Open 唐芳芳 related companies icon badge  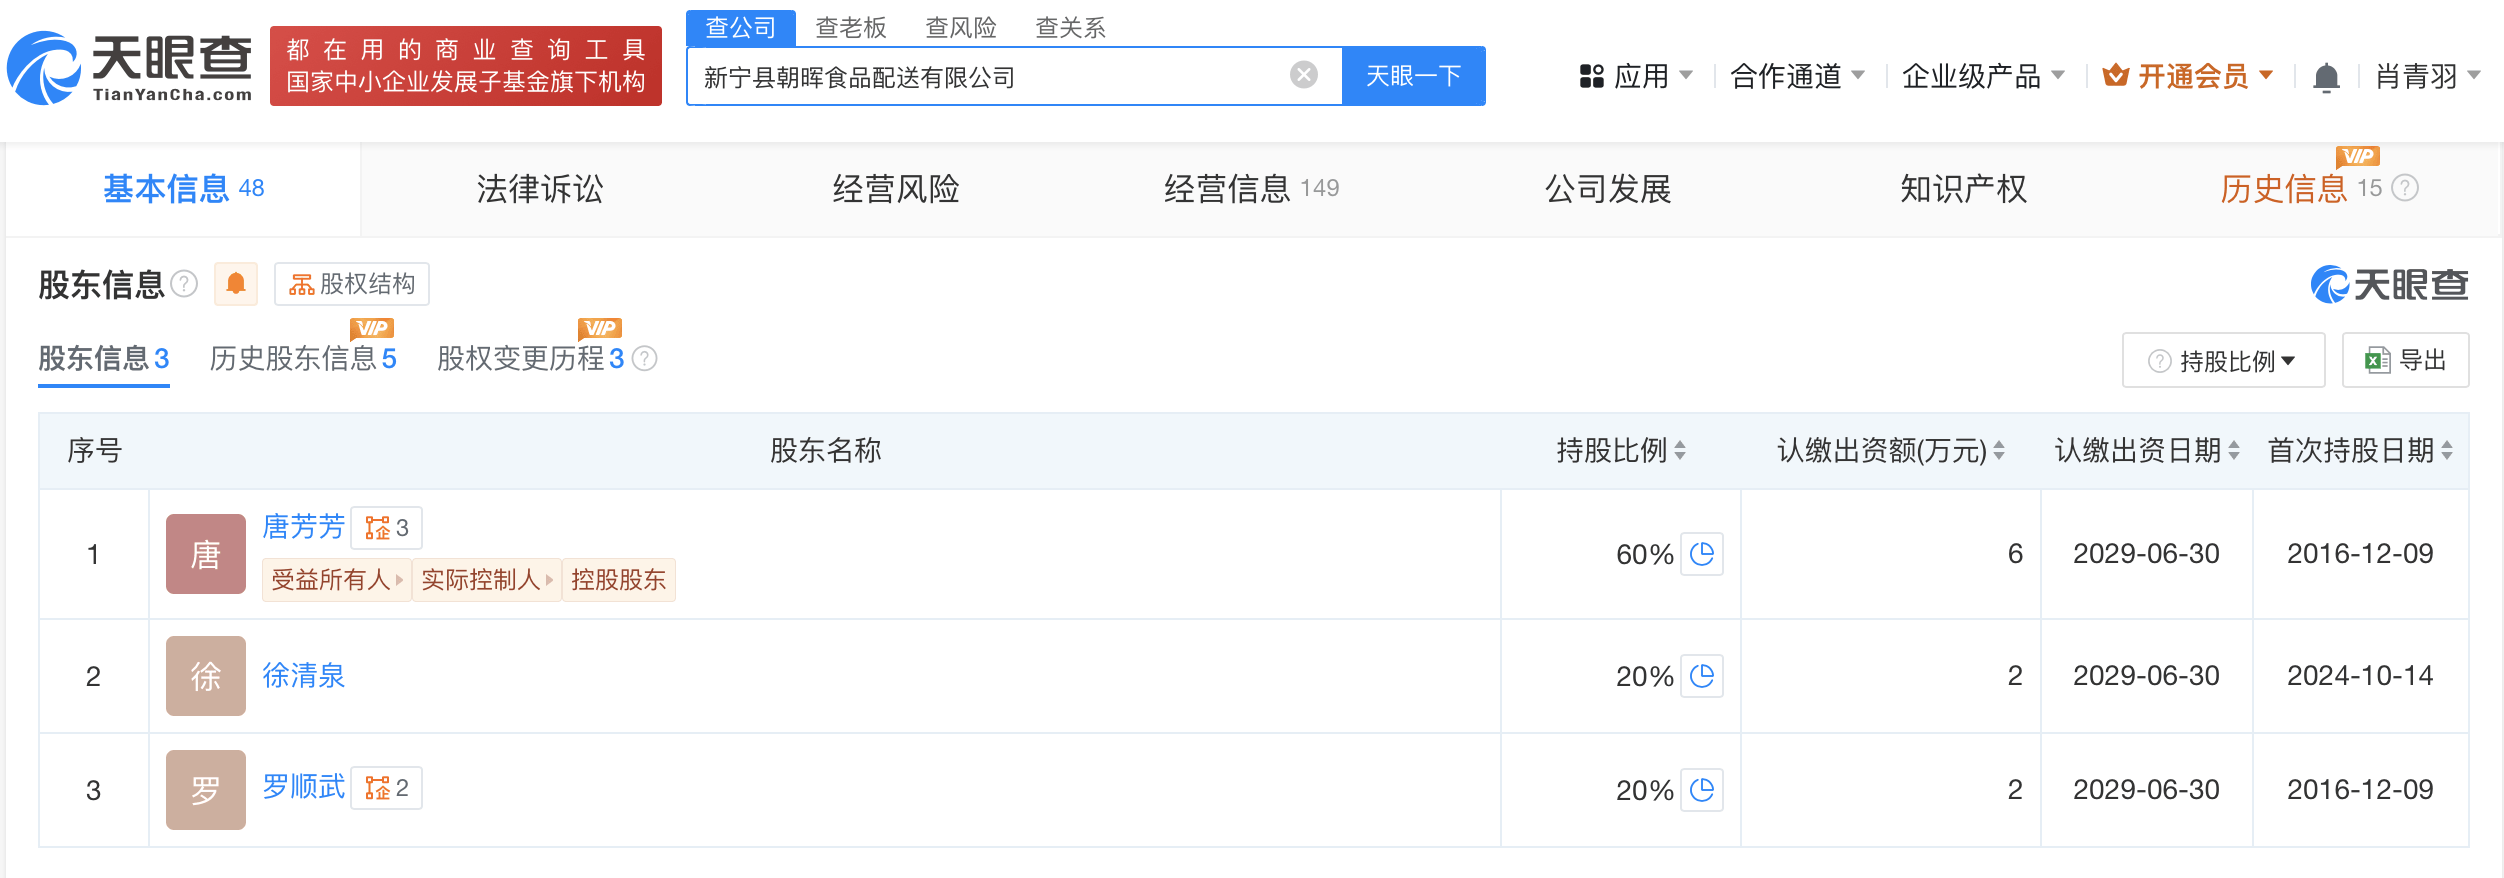(387, 528)
